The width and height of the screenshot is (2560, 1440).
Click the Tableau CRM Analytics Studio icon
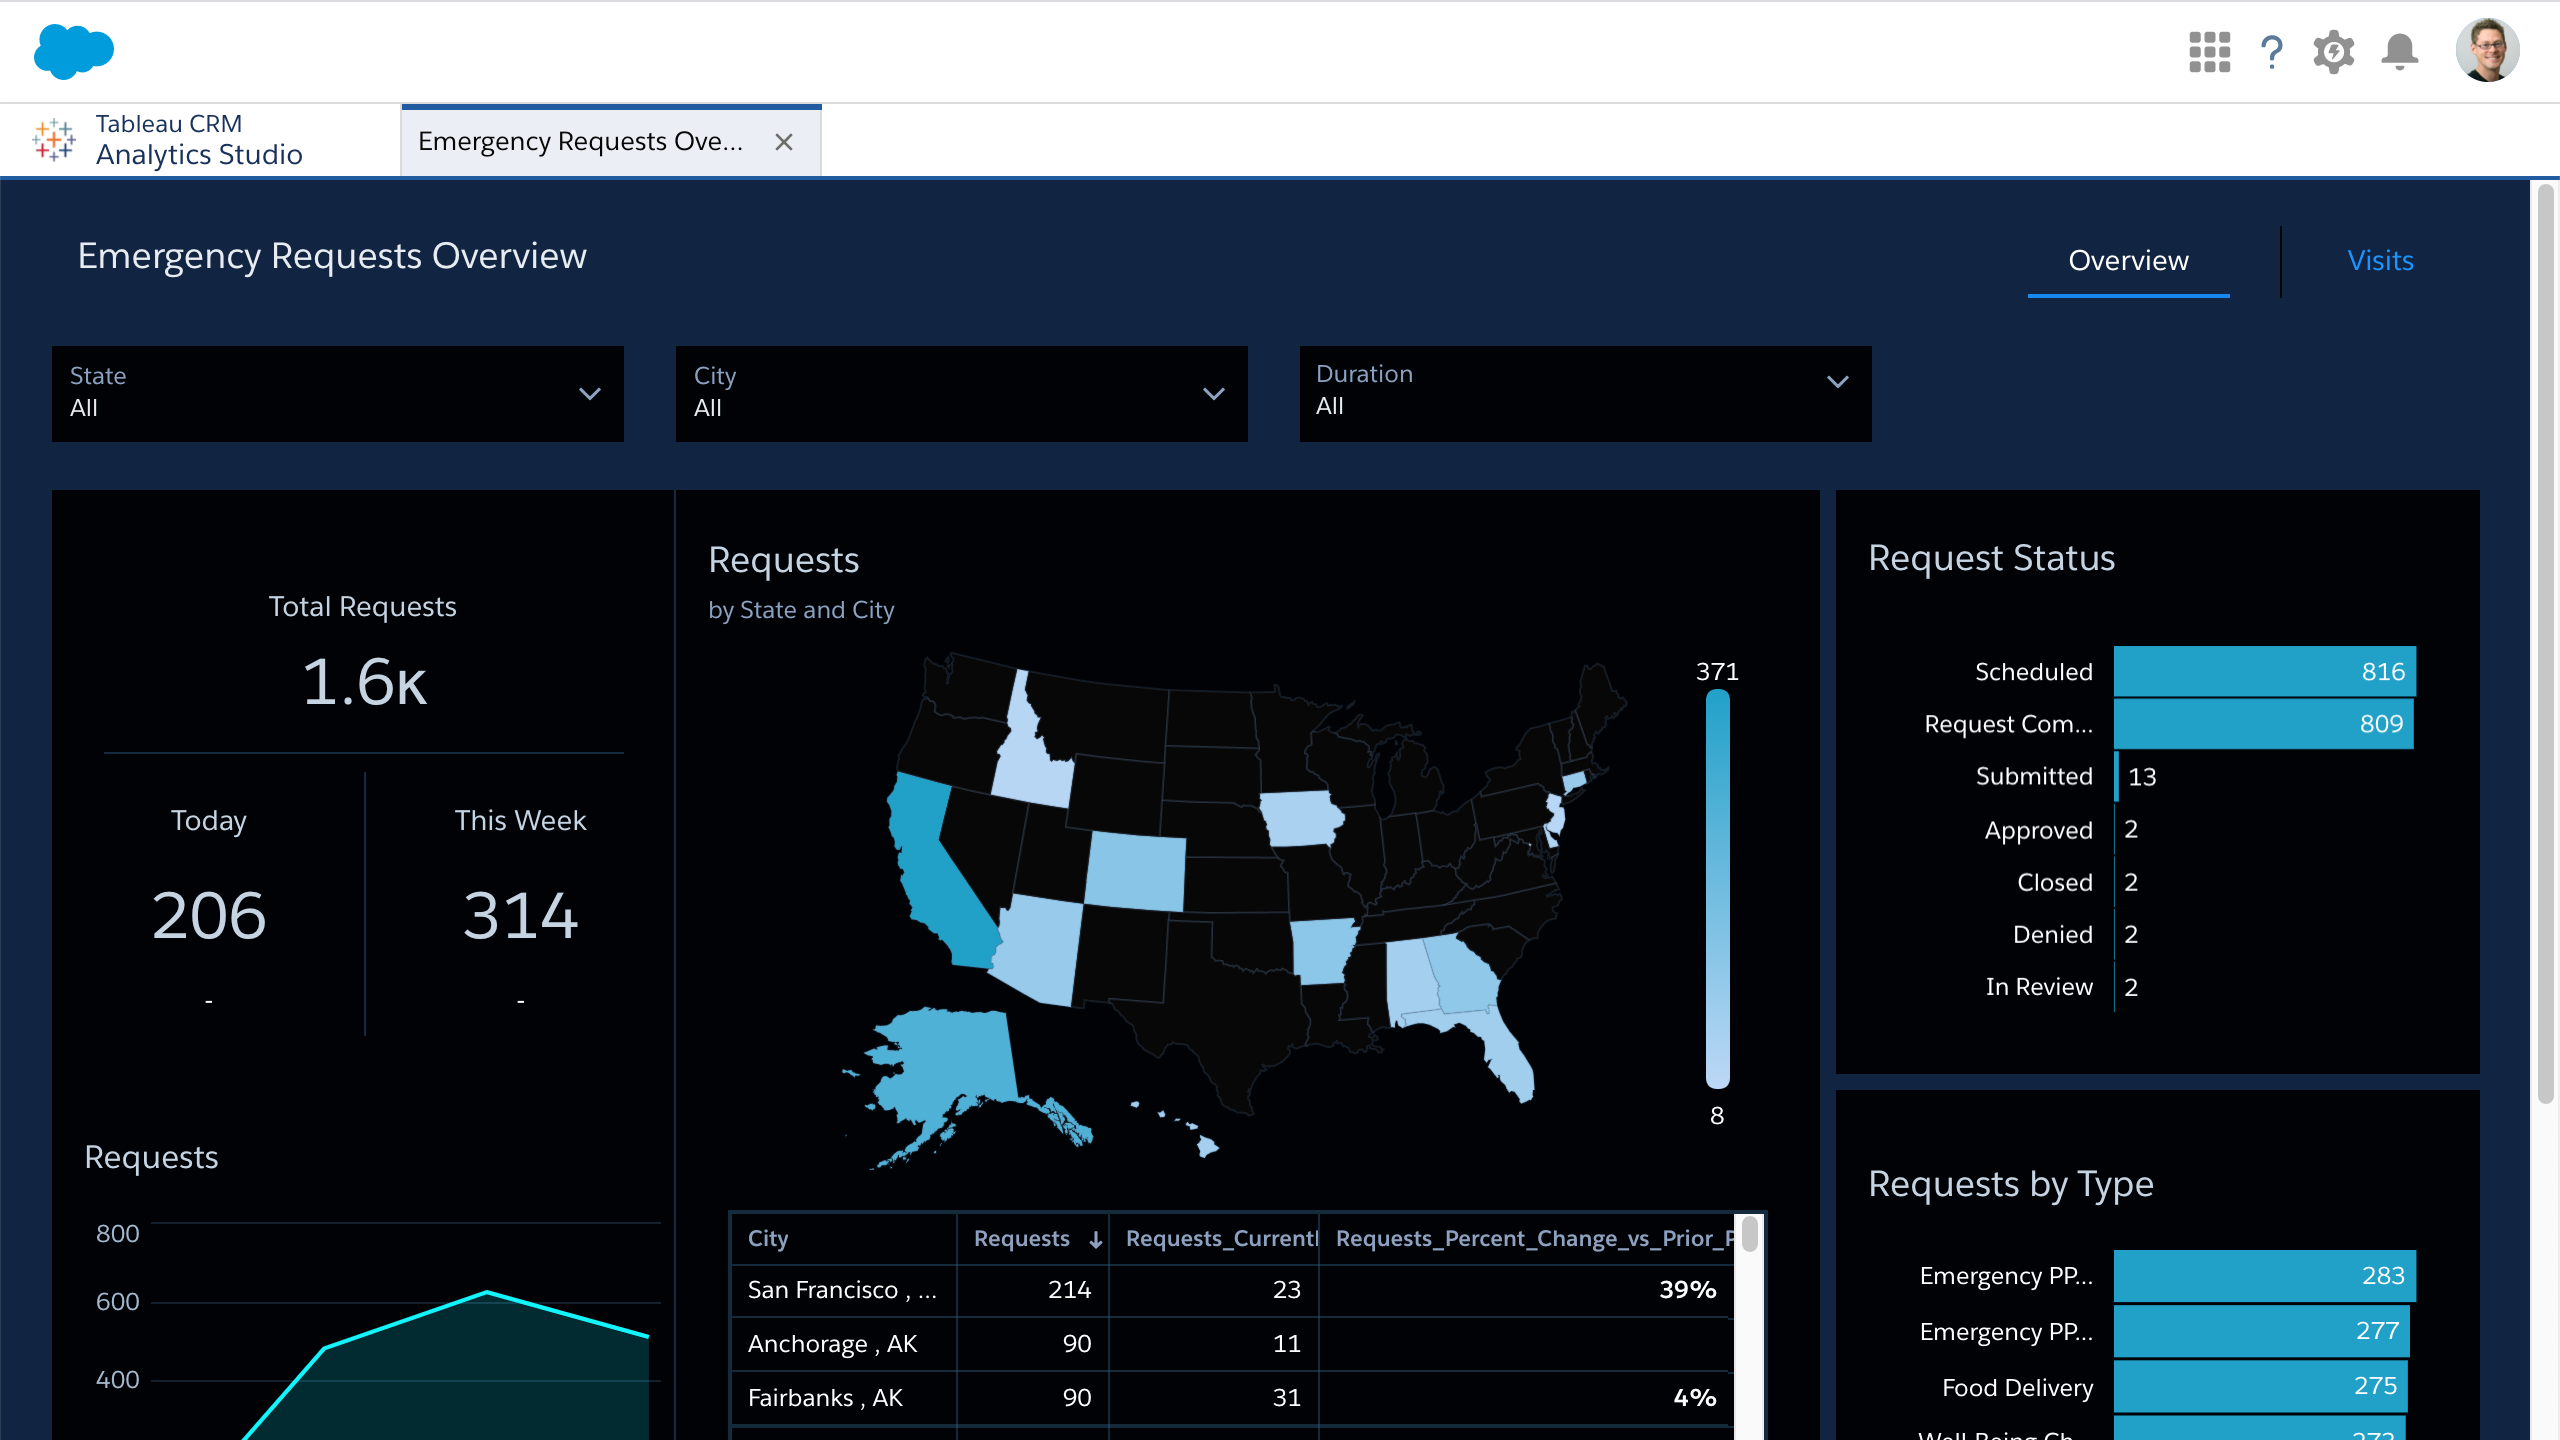(54, 140)
